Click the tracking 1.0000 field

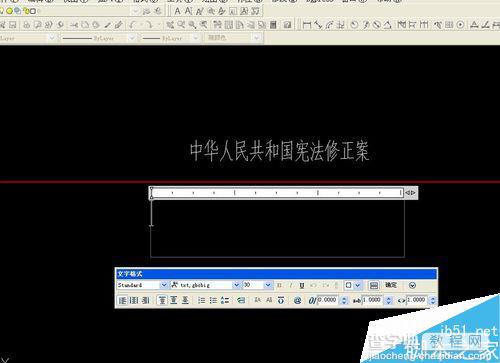click(372, 300)
